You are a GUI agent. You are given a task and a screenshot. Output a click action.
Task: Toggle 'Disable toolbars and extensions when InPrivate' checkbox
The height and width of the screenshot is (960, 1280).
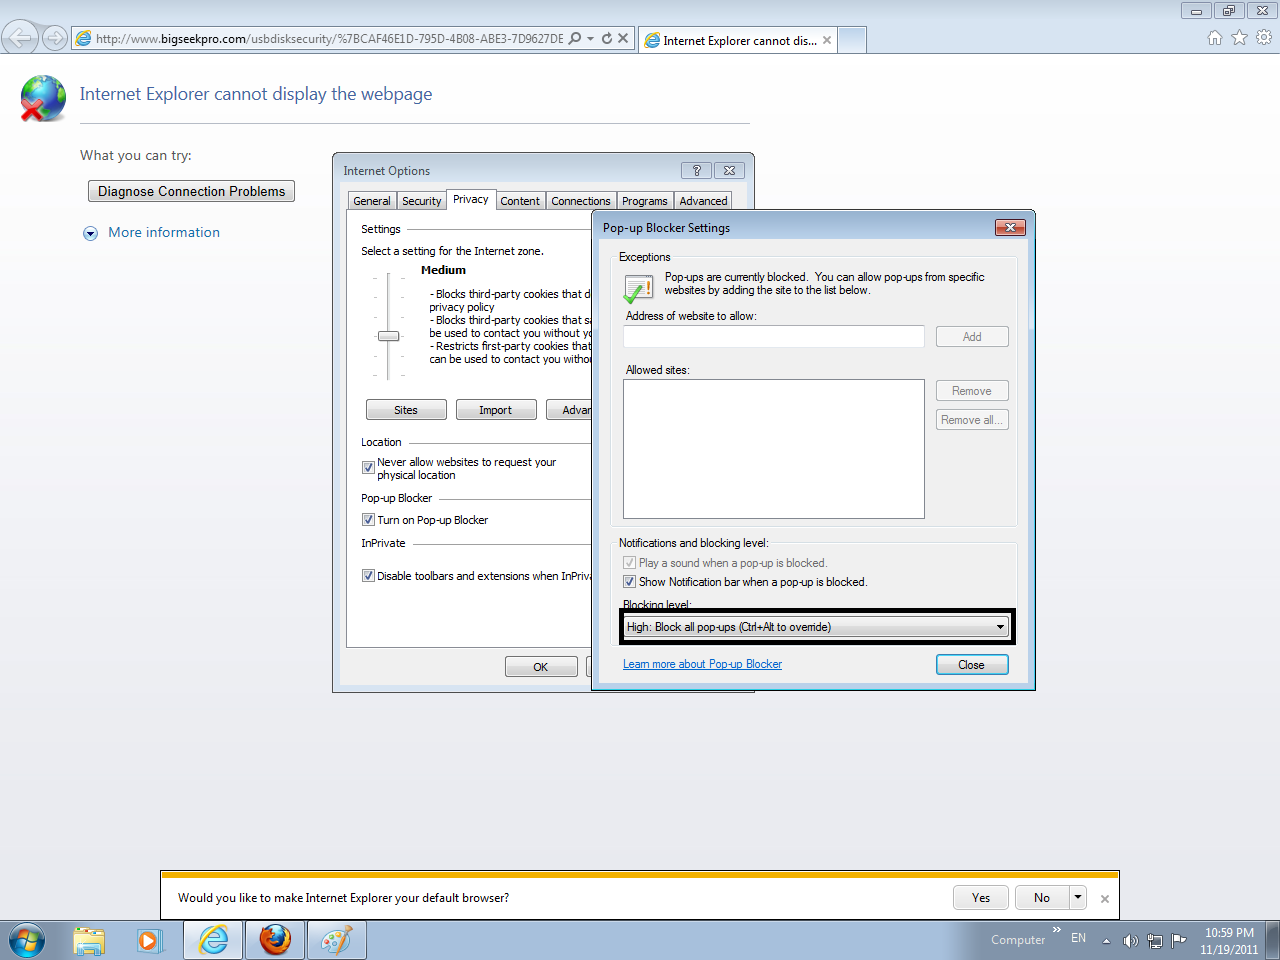click(368, 576)
